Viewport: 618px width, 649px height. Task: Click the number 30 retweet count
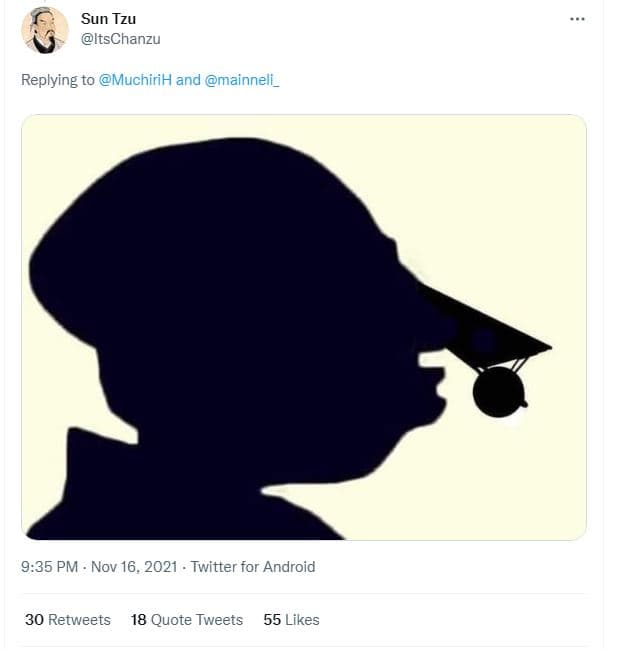(x=34, y=620)
